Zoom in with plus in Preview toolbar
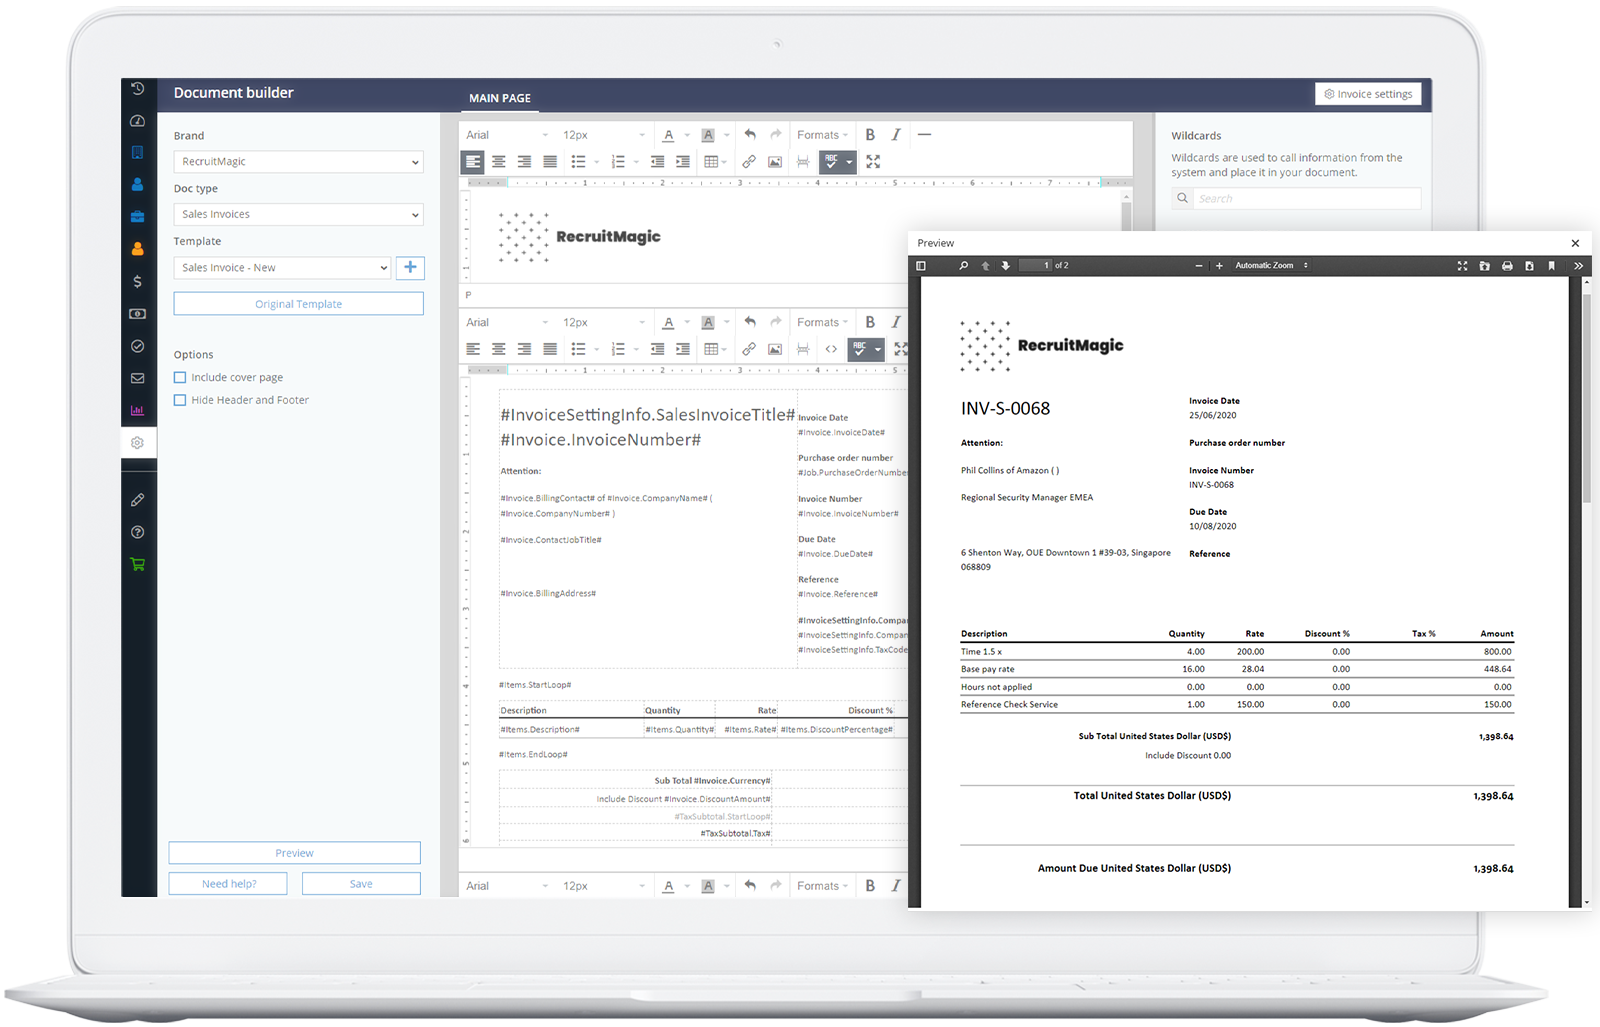This screenshot has height=1027, width=1600. coord(1219,266)
